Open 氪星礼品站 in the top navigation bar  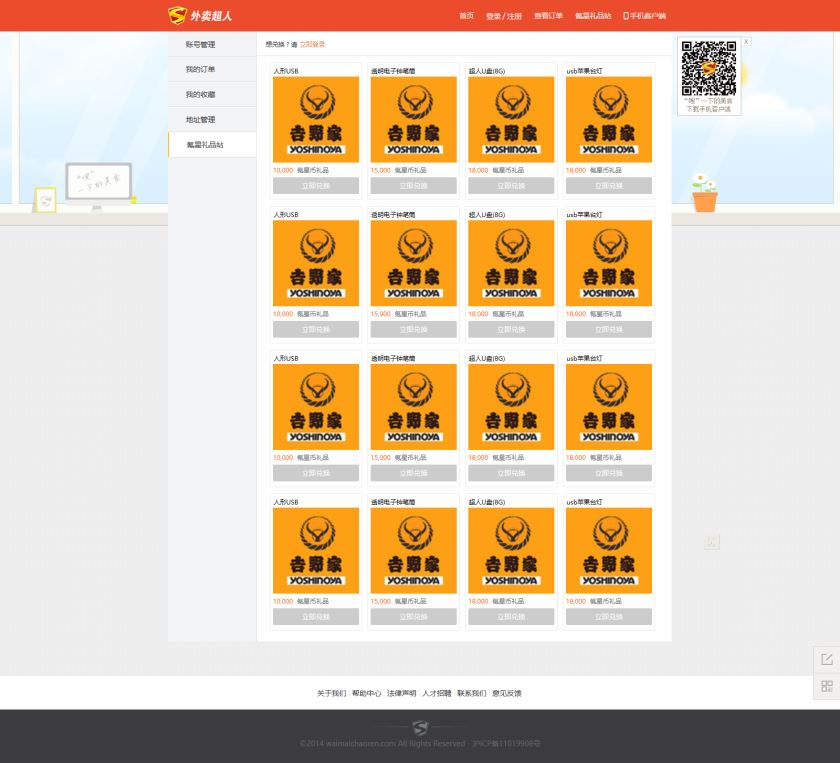(x=593, y=16)
